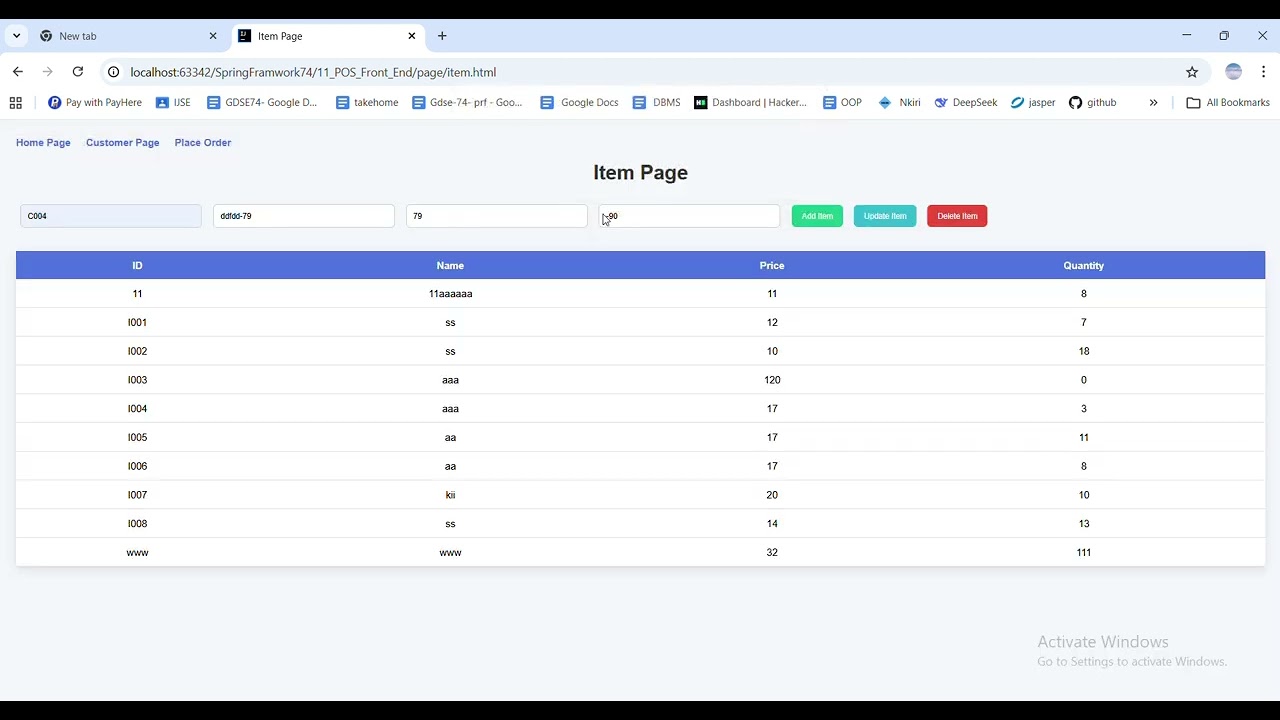The height and width of the screenshot is (720, 1280).
Task: Click the Quantity column header
Action: coord(1084,266)
